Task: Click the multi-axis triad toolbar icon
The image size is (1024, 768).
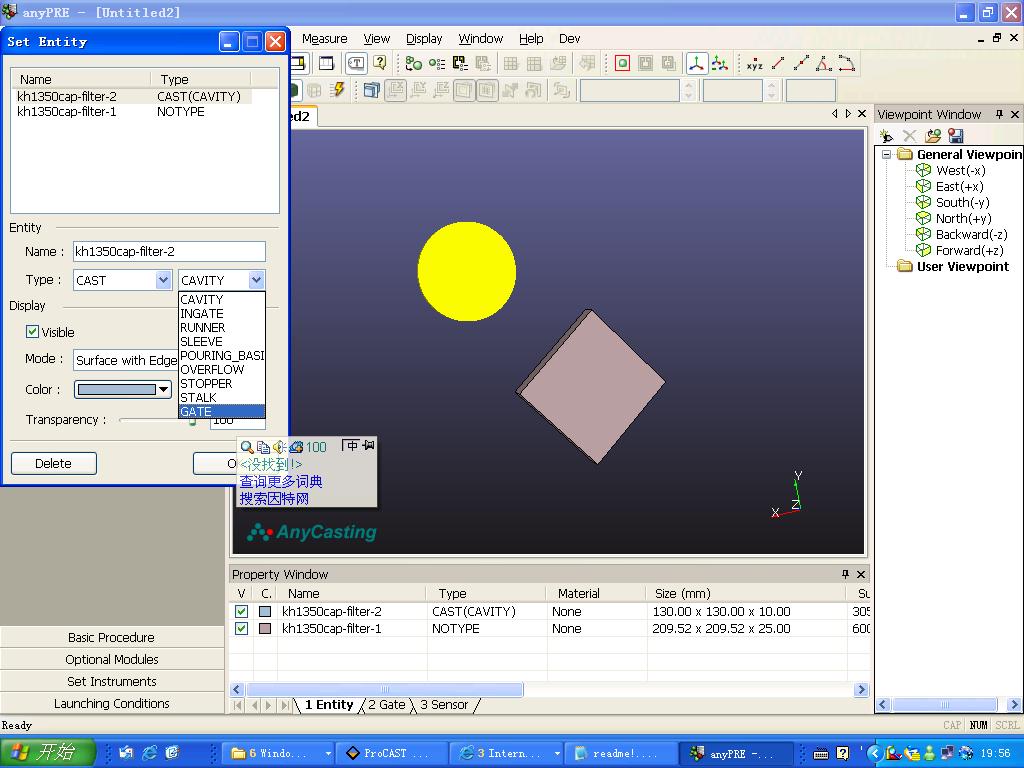Action: tap(720, 63)
